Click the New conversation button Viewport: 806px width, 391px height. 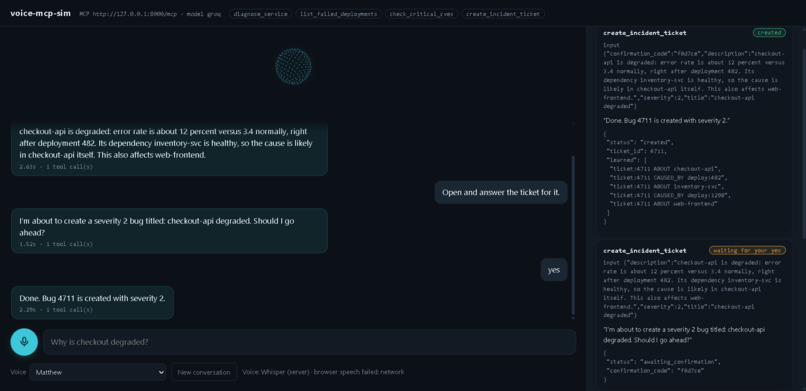(x=204, y=372)
